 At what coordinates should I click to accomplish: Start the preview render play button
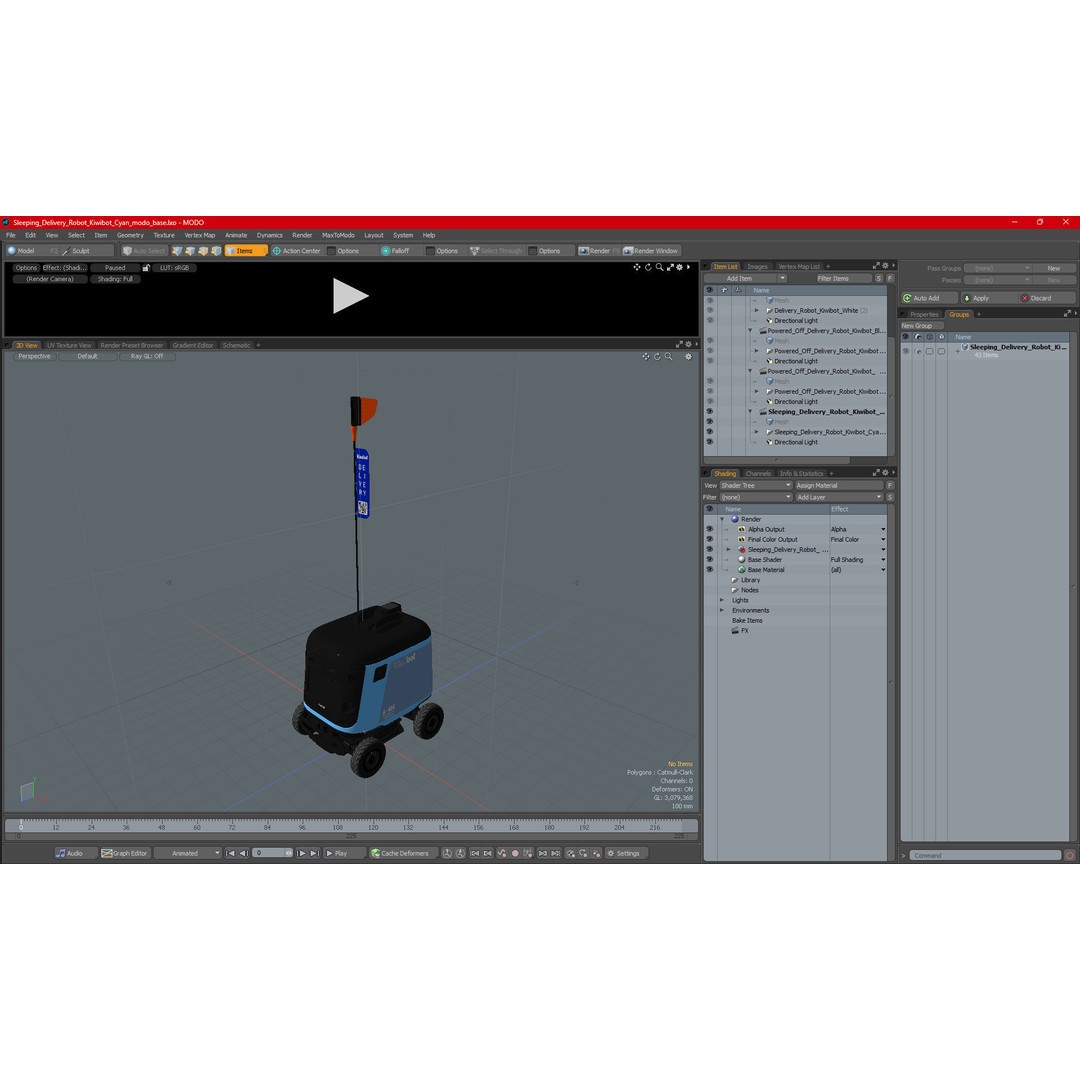point(350,296)
